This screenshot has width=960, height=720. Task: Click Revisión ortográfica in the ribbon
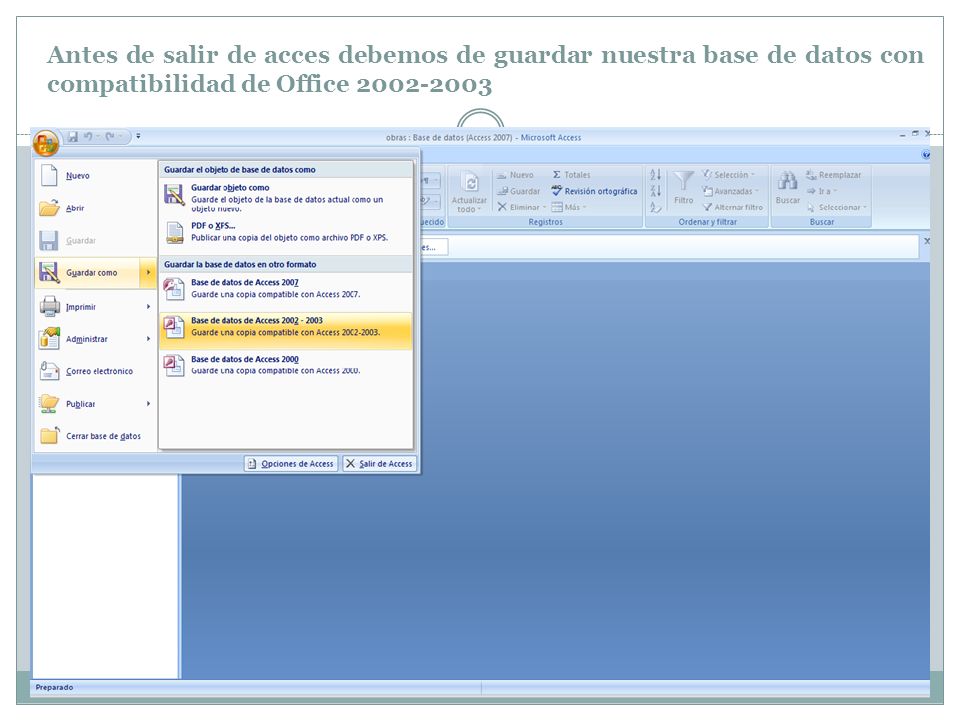pyautogui.click(x=594, y=191)
